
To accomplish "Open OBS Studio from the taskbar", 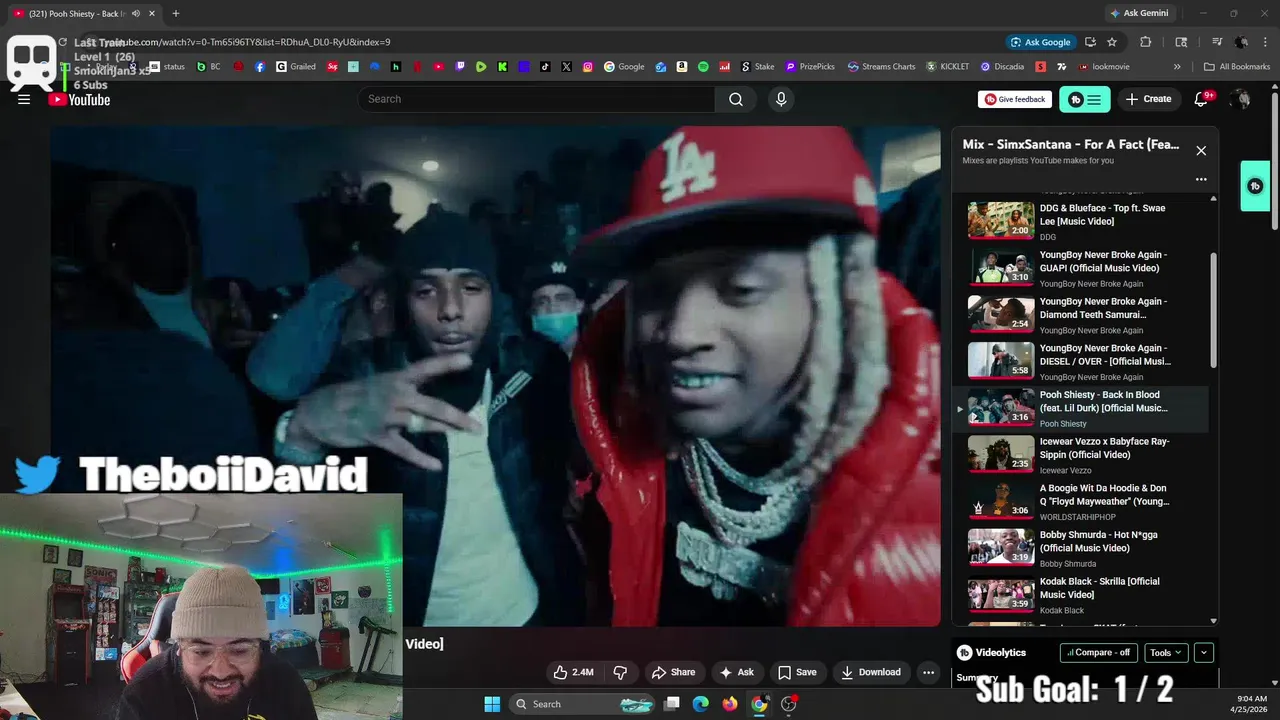I will [x=788, y=704].
